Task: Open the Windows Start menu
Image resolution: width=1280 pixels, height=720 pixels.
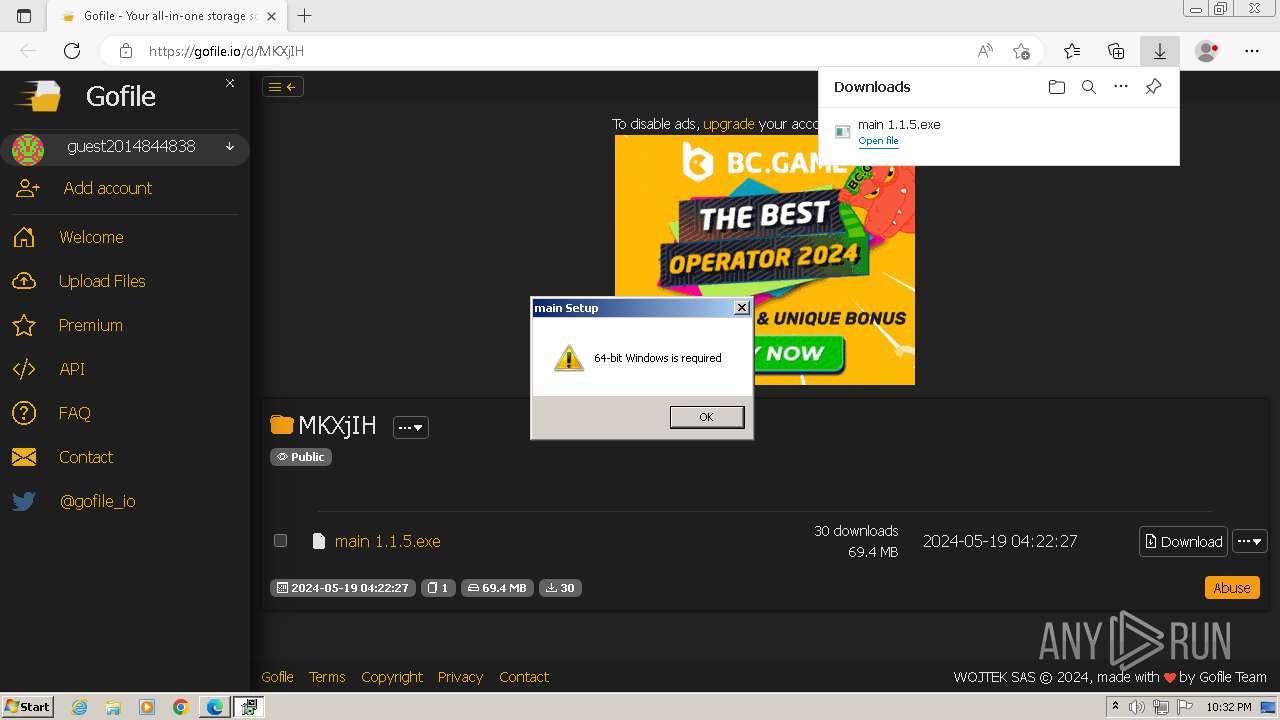Action: pyautogui.click(x=27, y=707)
